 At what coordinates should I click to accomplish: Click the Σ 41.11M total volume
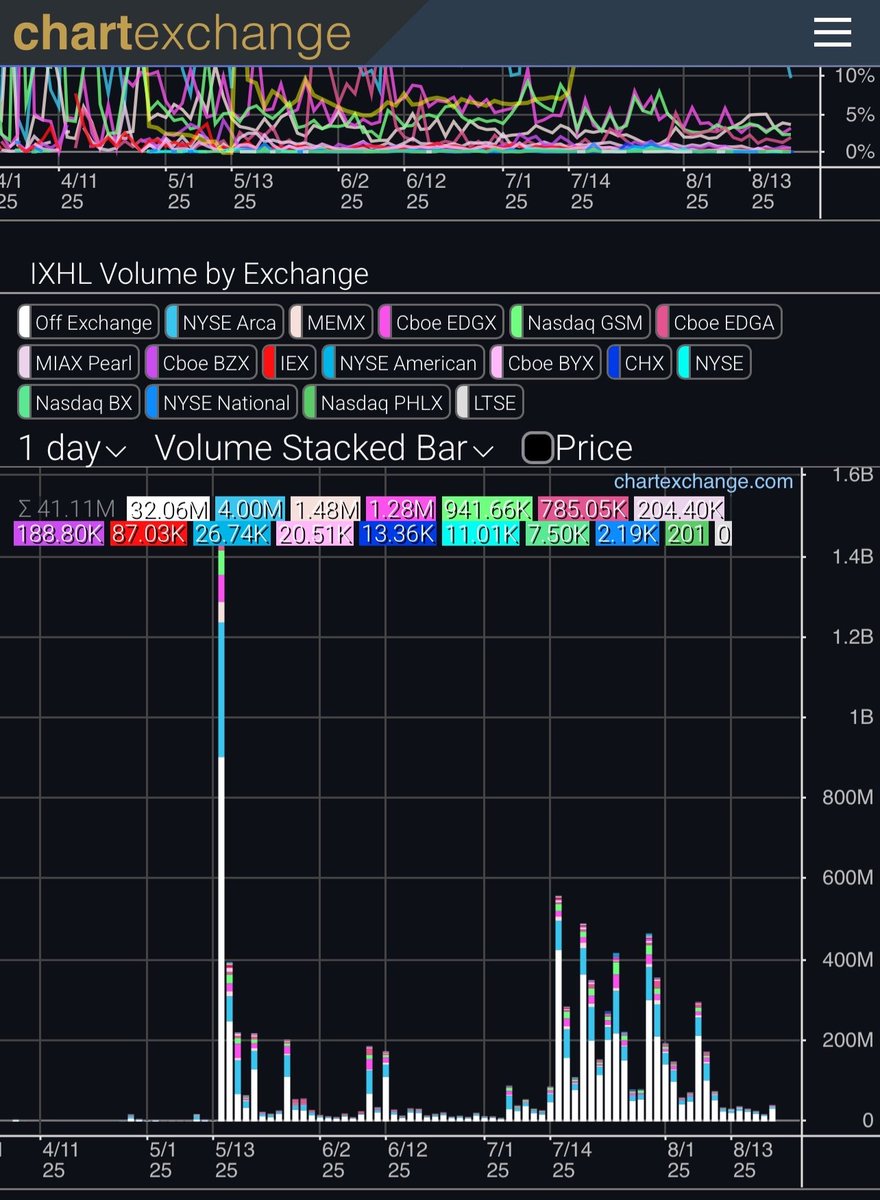pyautogui.click(x=69, y=509)
